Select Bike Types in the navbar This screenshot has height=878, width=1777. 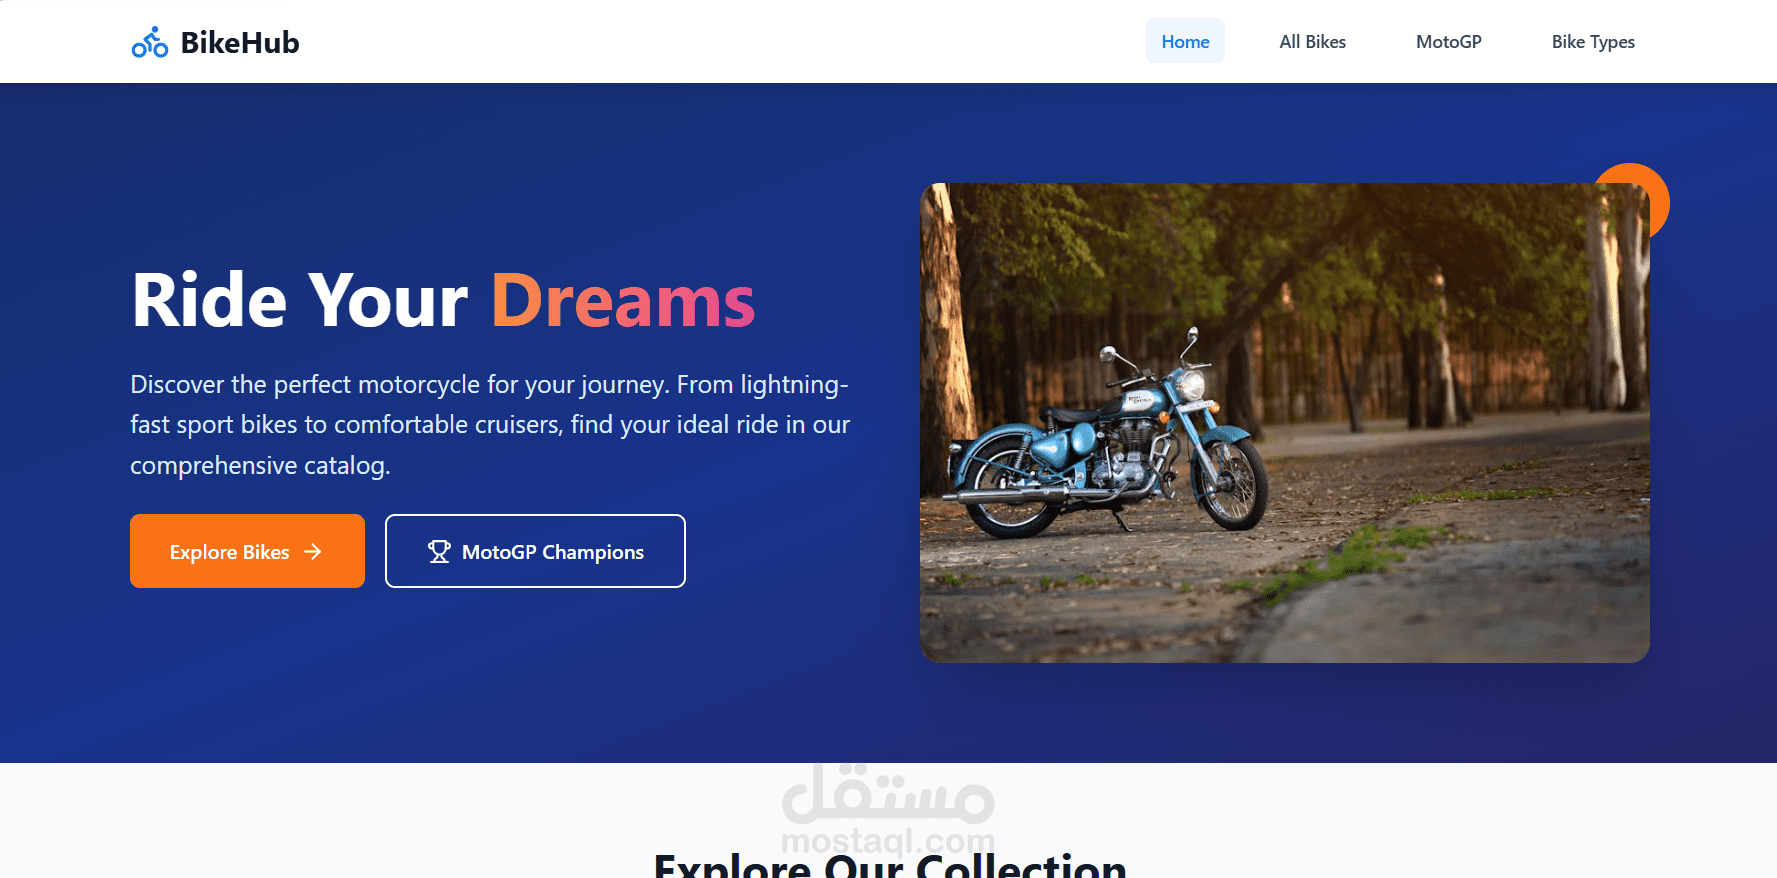(x=1593, y=41)
